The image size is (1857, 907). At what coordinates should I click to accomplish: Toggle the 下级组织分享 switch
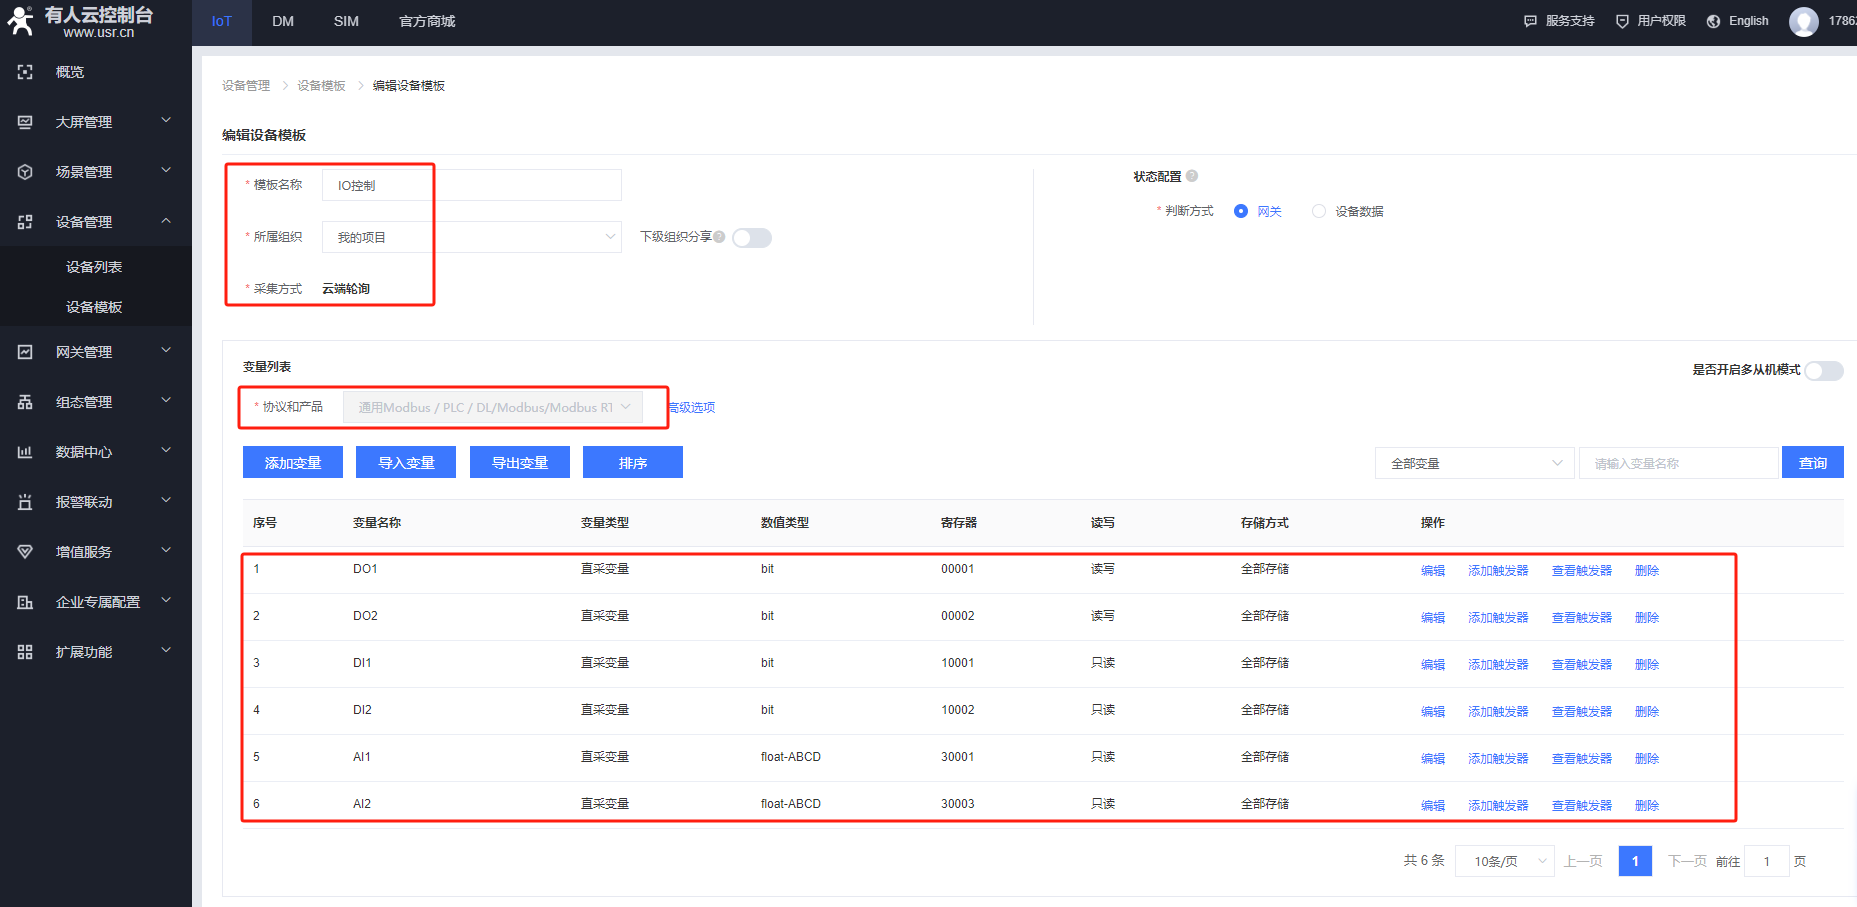[751, 238]
